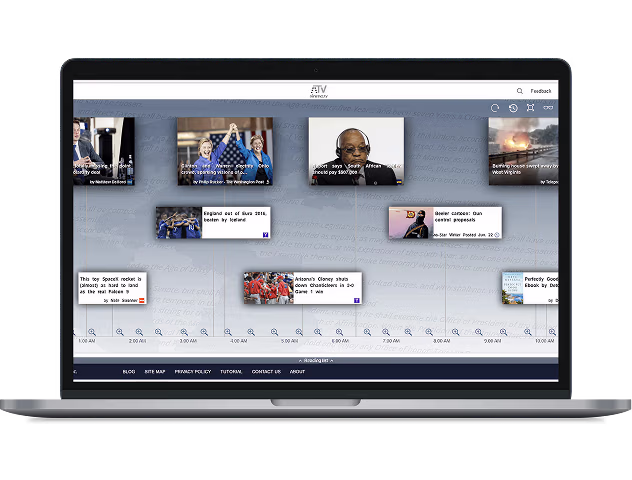Click the ATV logo at top center
The width and height of the screenshot is (632, 480).
[317, 91]
